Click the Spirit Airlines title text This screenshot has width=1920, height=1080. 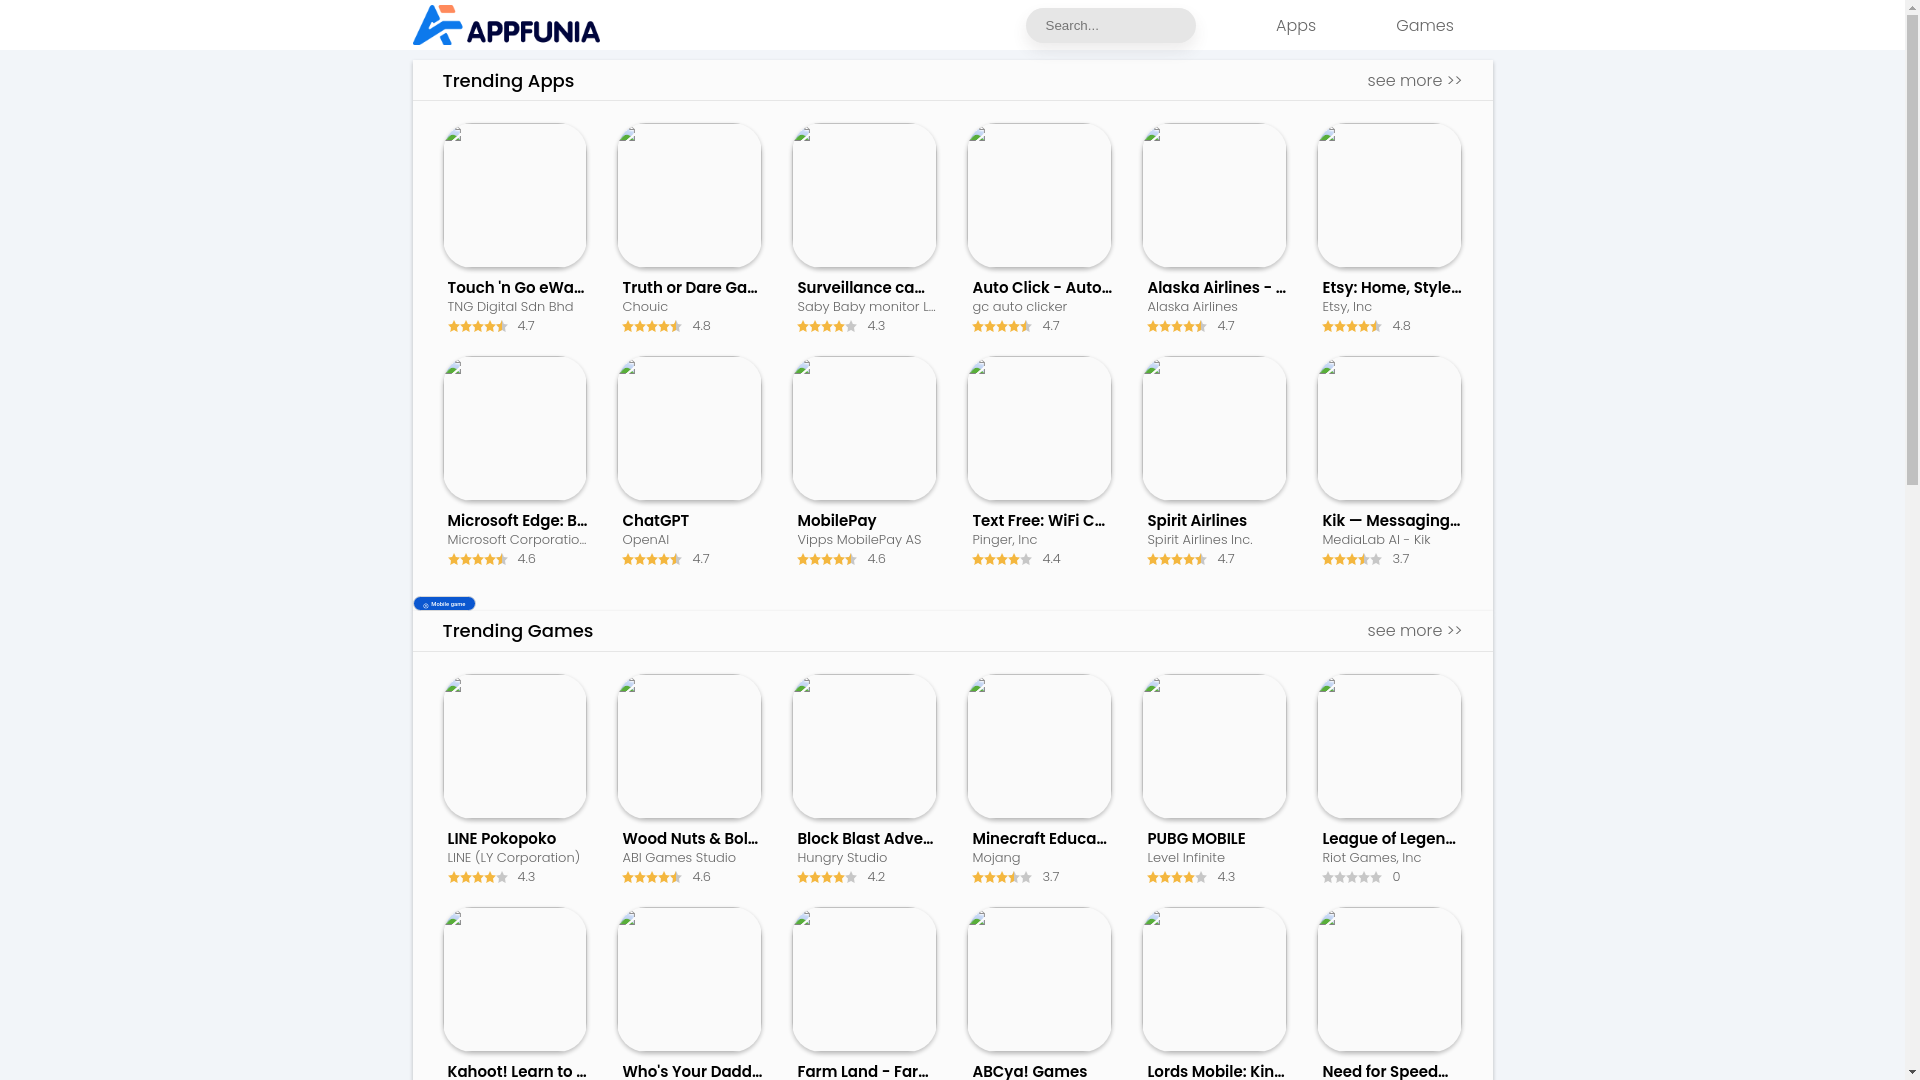tap(1196, 520)
